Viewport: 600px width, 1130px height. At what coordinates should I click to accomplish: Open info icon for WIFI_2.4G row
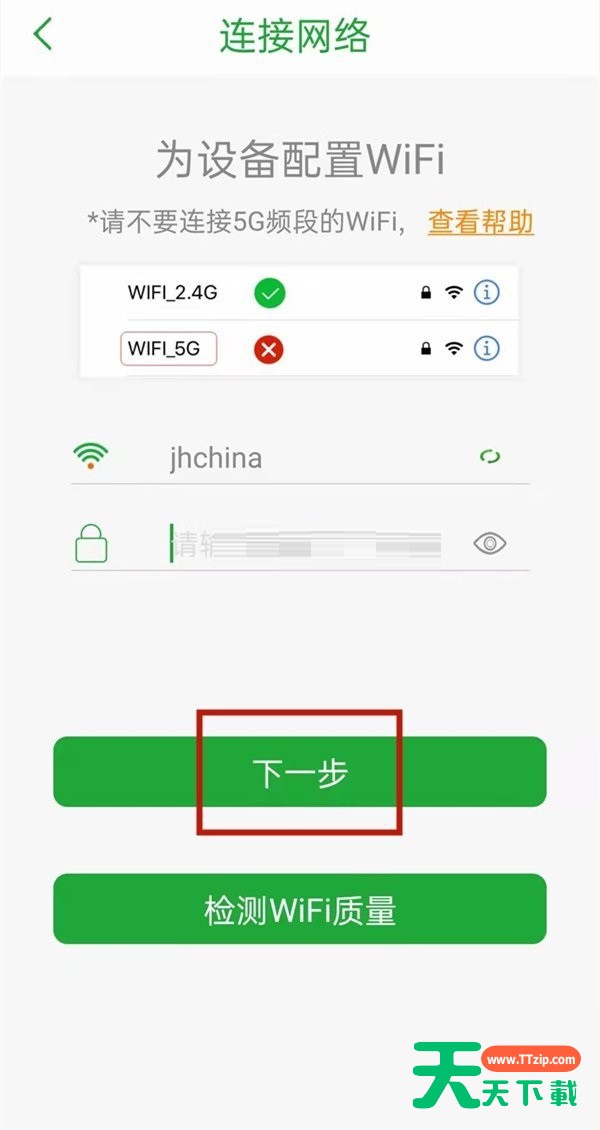pos(487,293)
